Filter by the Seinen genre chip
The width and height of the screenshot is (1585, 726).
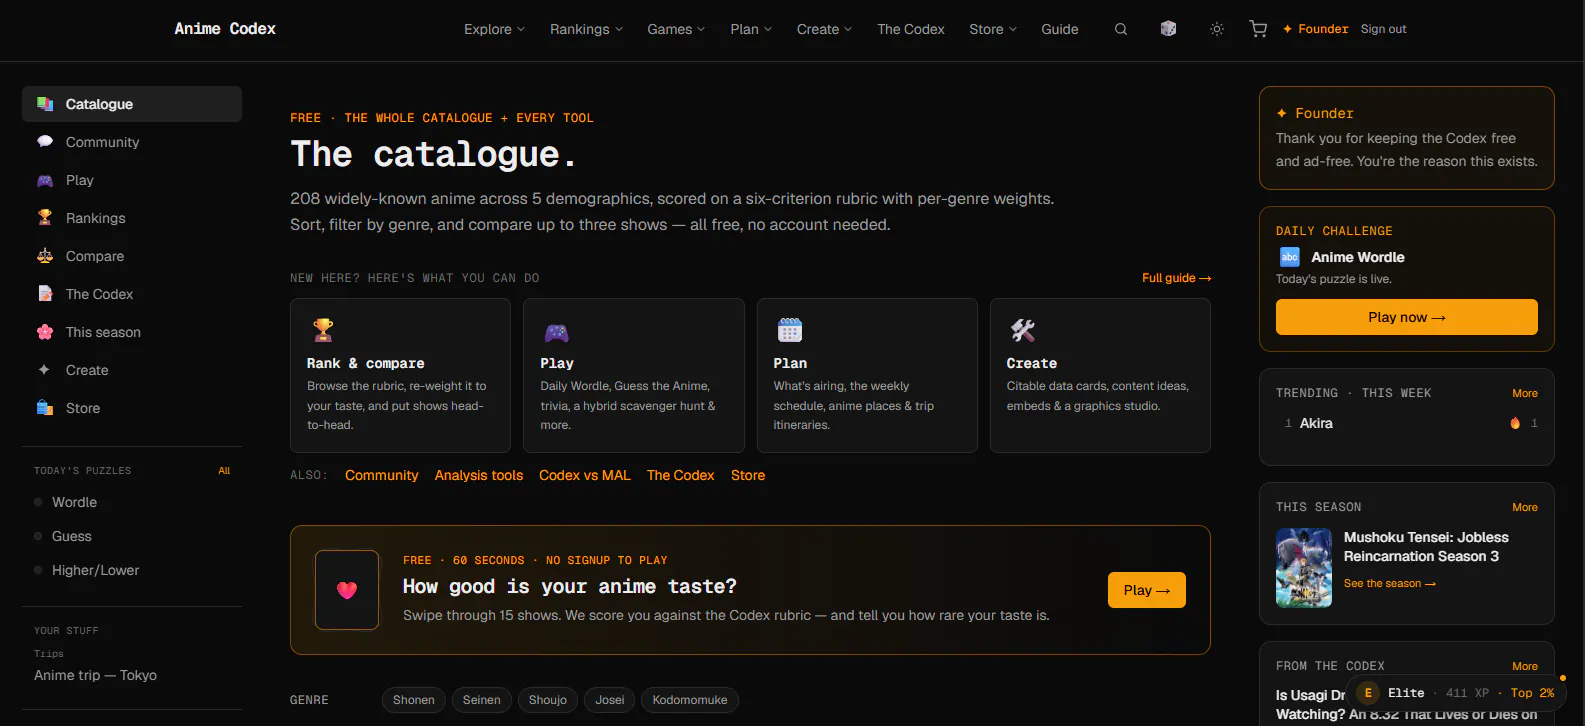pos(482,700)
